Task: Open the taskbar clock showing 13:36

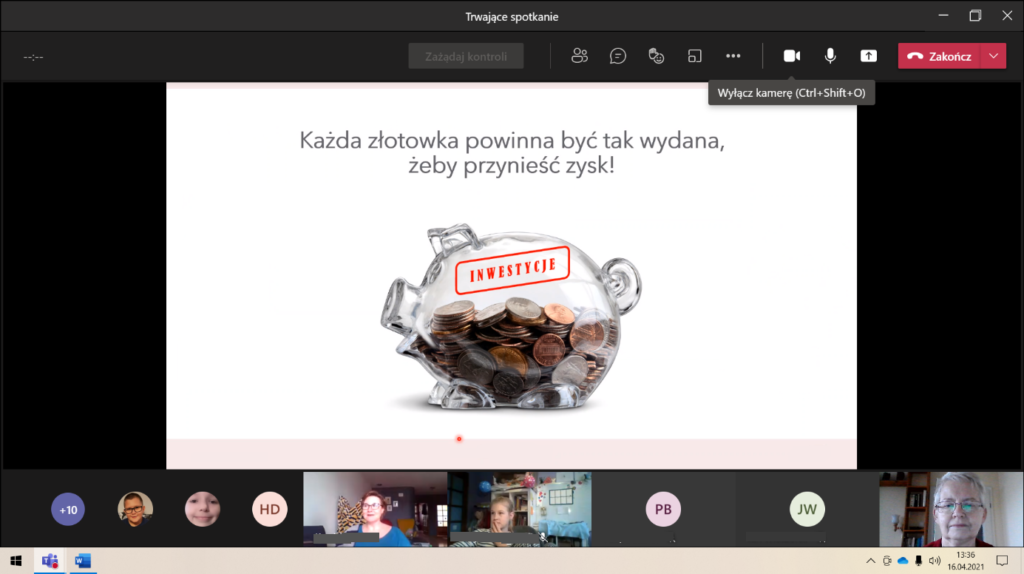Action: [x=966, y=561]
